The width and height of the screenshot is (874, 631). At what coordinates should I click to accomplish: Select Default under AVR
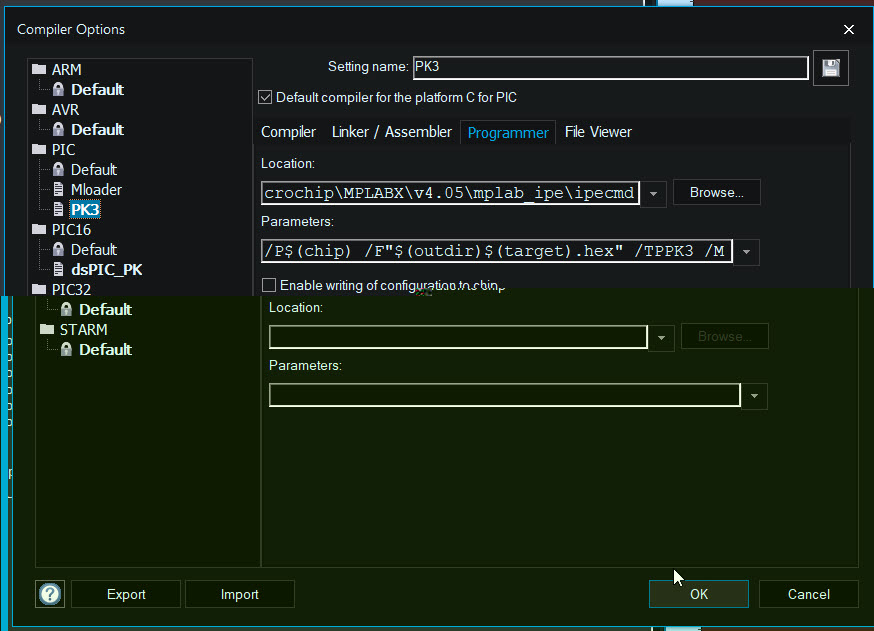click(x=97, y=129)
